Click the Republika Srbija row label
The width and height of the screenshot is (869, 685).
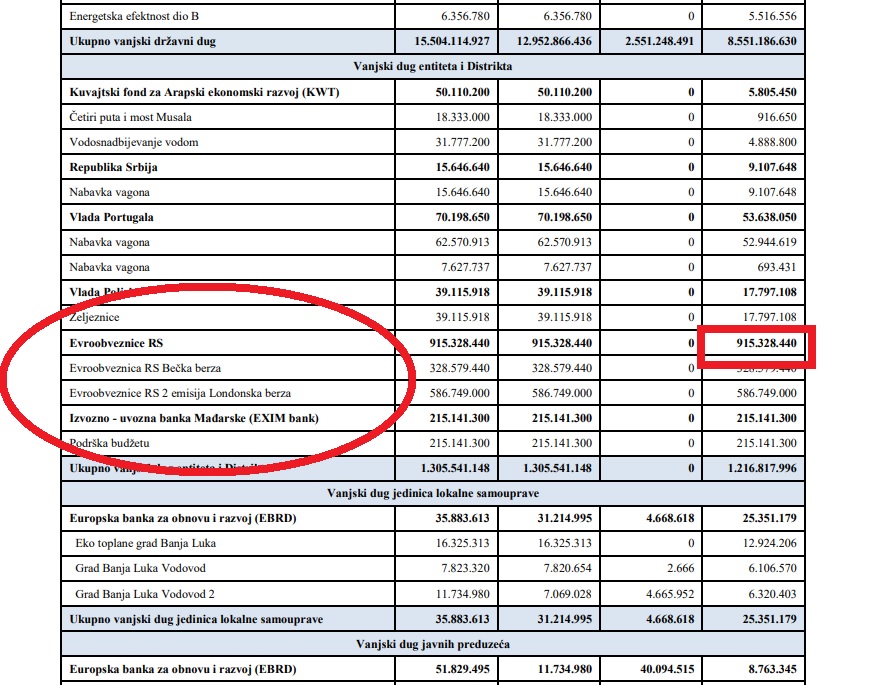(x=113, y=167)
